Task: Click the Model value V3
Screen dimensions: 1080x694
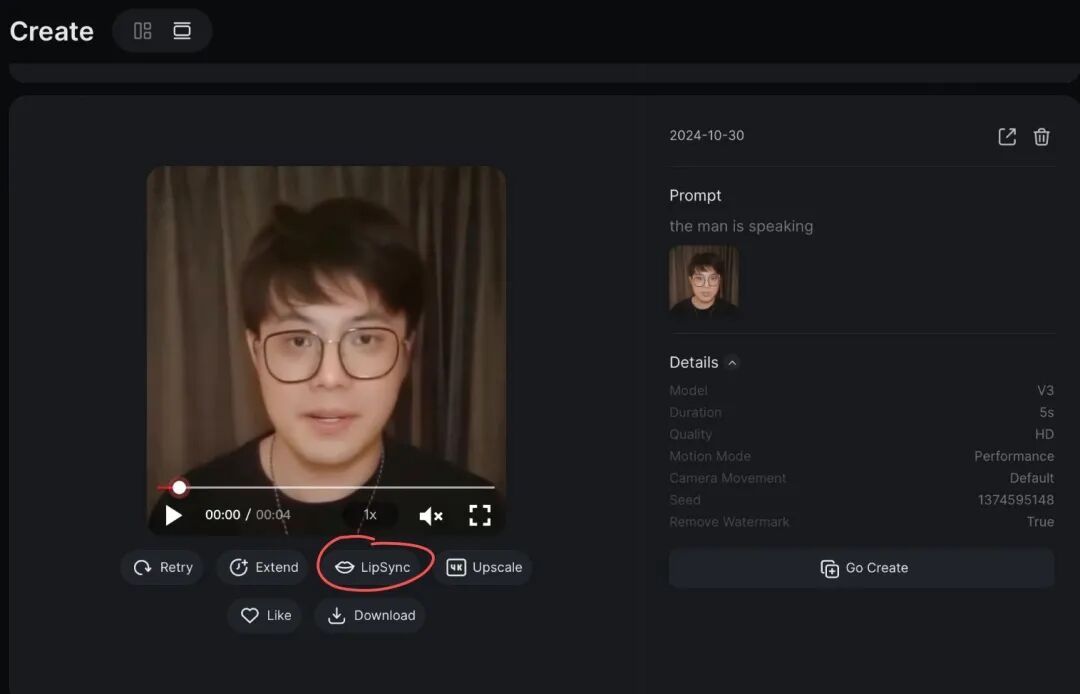Action: pos(1046,390)
